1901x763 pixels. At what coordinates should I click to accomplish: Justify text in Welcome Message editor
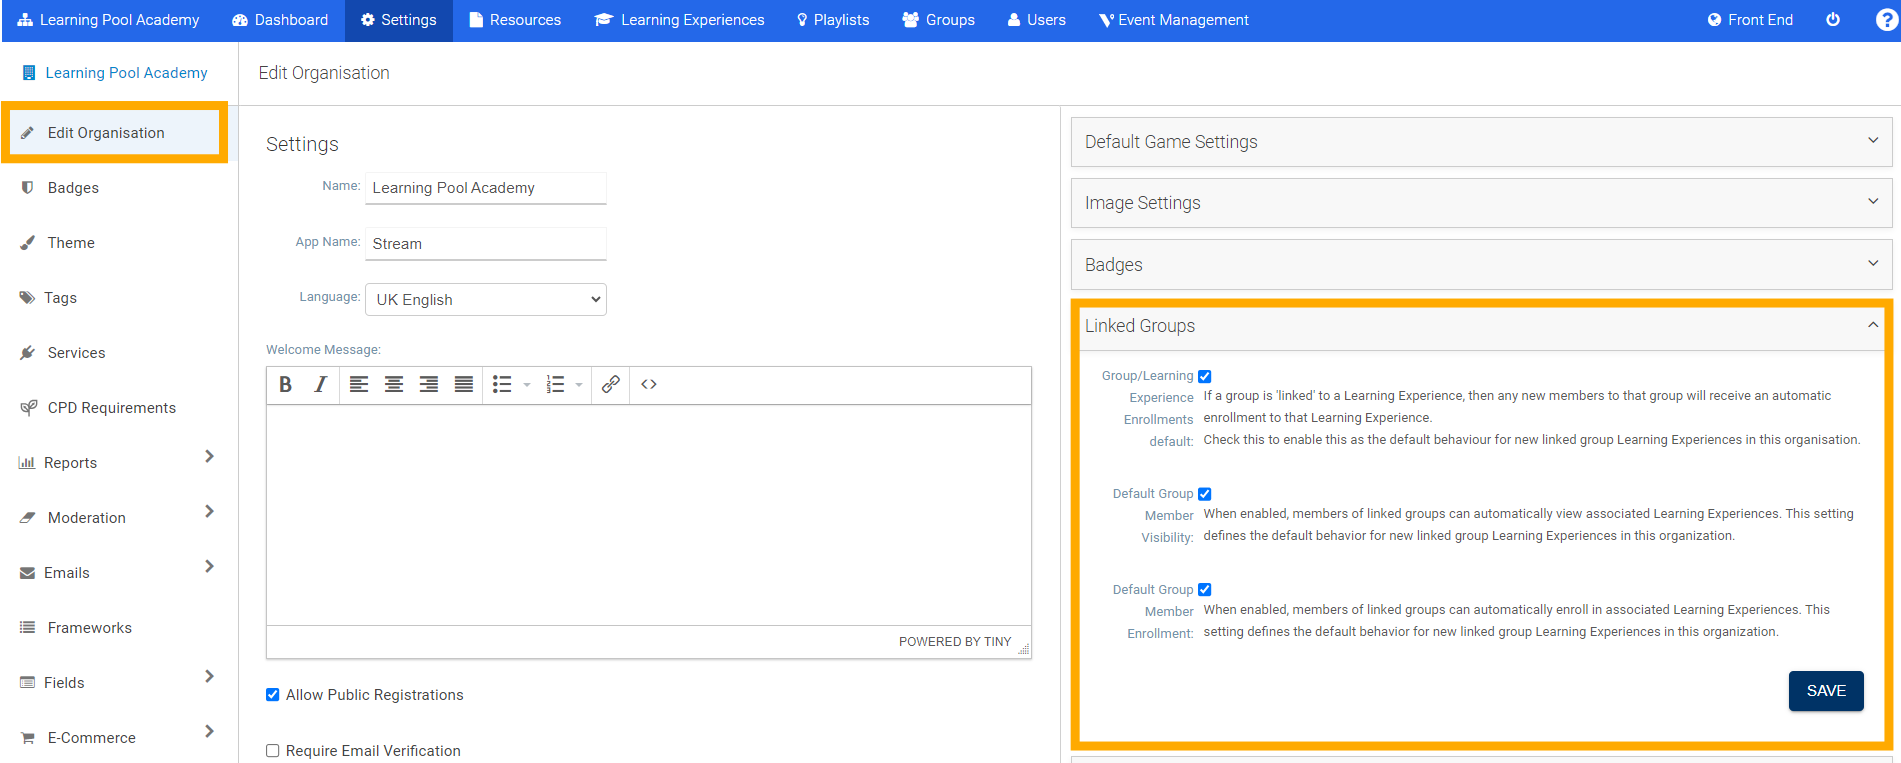(x=463, y=385)
